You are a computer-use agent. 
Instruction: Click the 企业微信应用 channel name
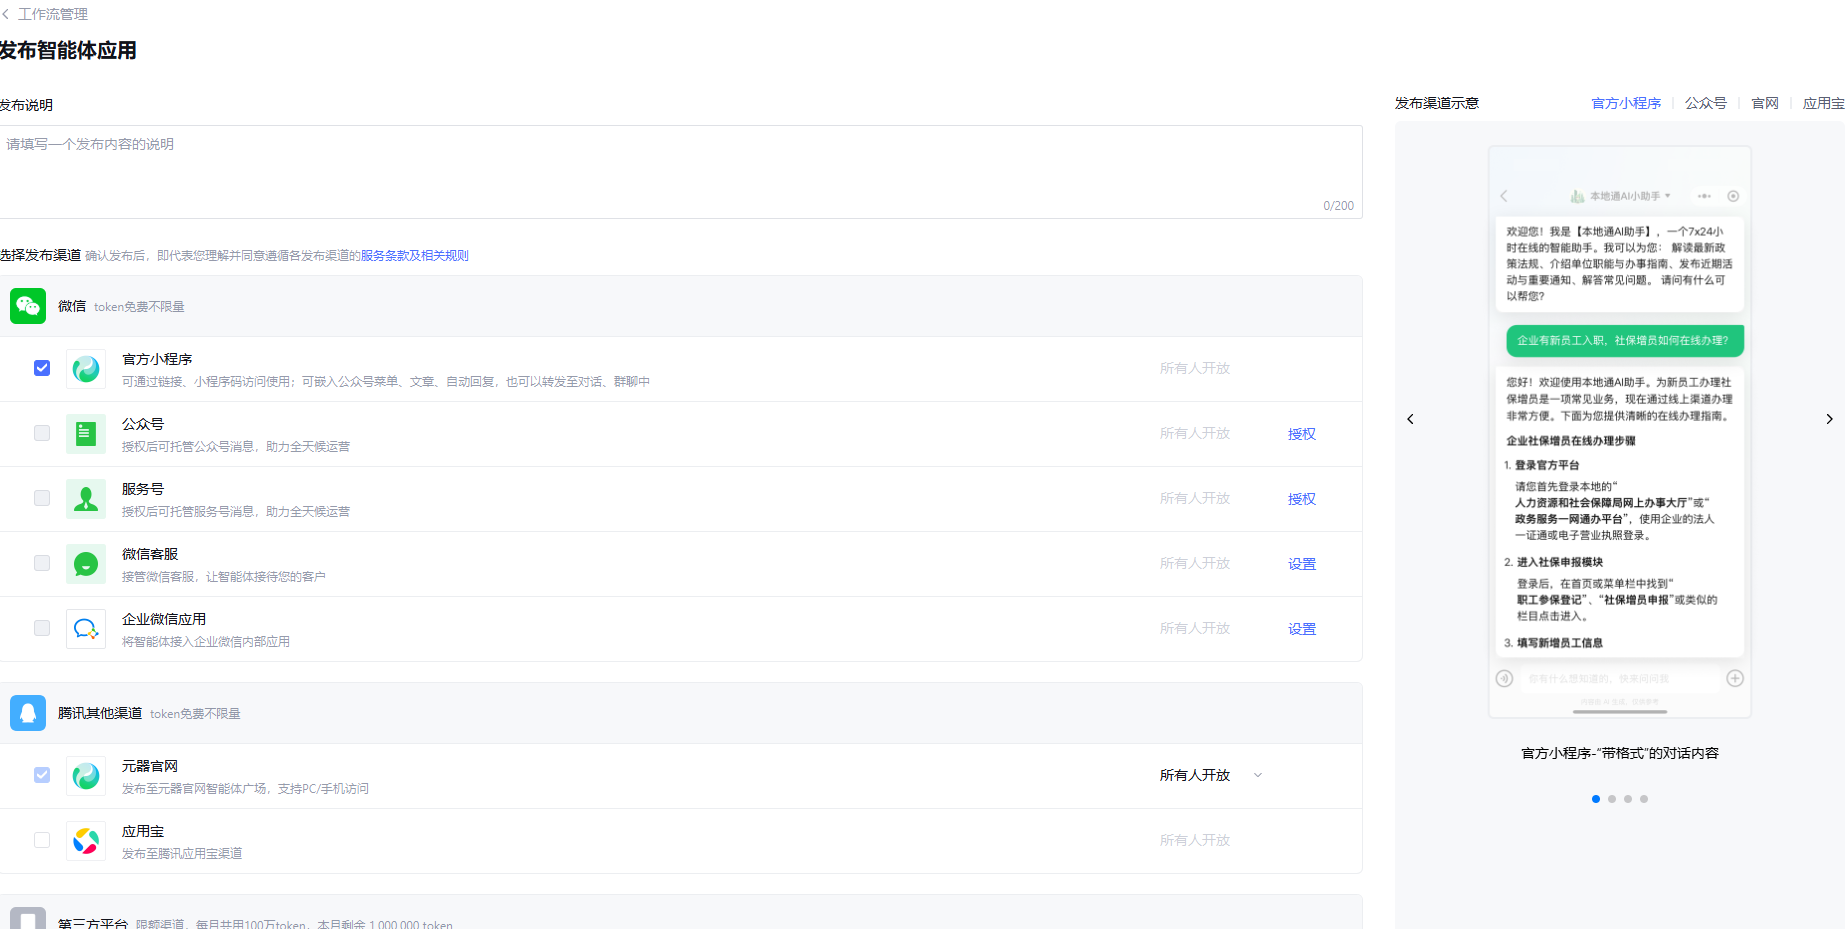pyautogui.click(x=164, y=619)
